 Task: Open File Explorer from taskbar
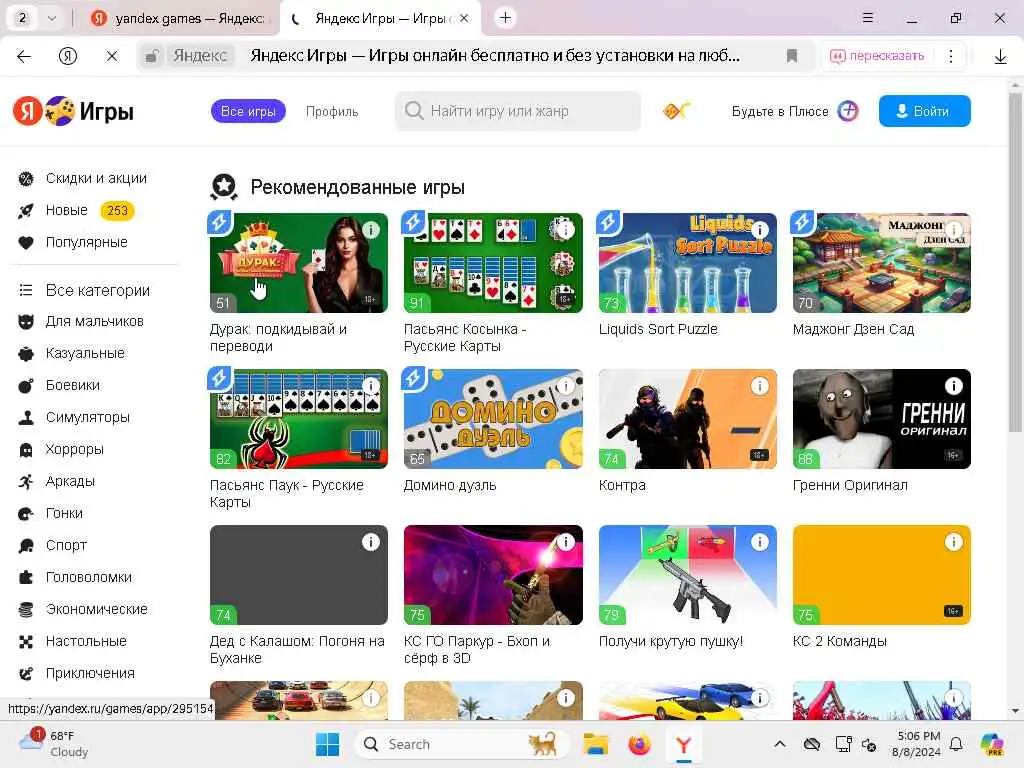596,744
